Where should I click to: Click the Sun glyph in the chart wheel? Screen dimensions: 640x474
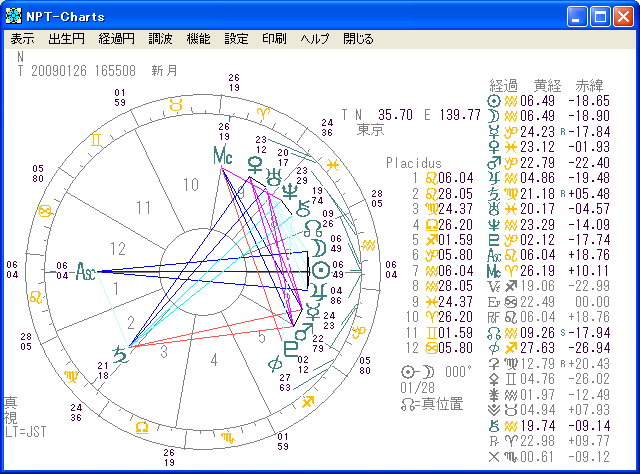coord(321,270)
